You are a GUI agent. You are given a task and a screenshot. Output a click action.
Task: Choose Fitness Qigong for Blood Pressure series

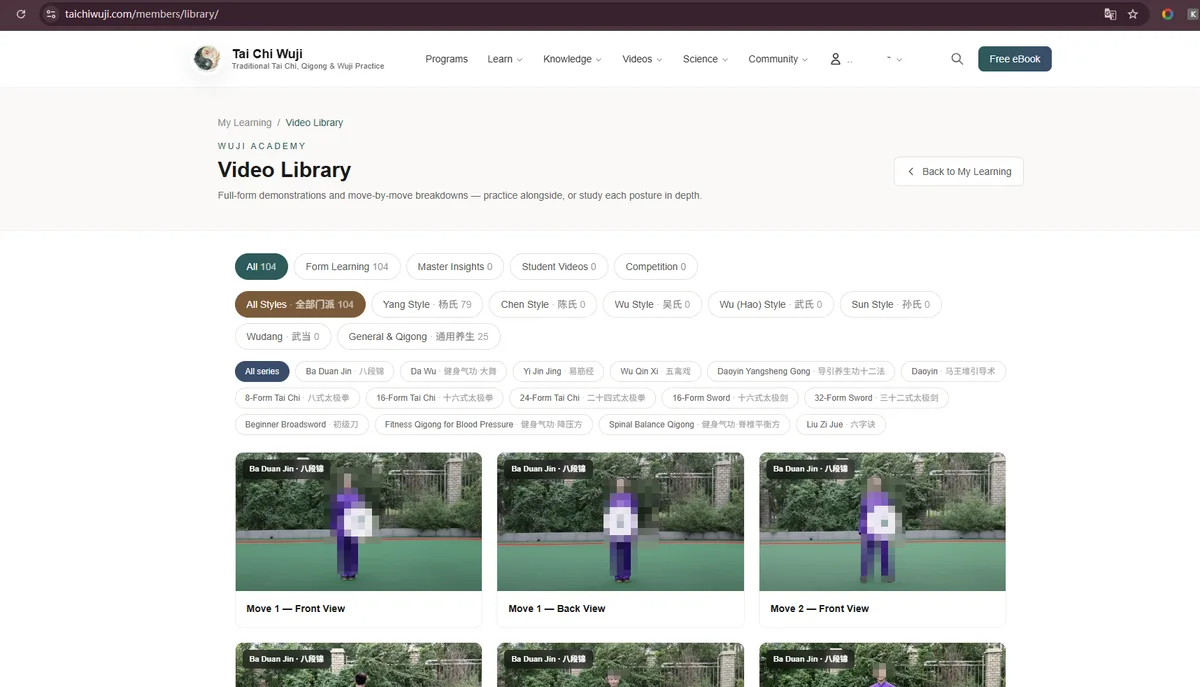coord(484,424)
